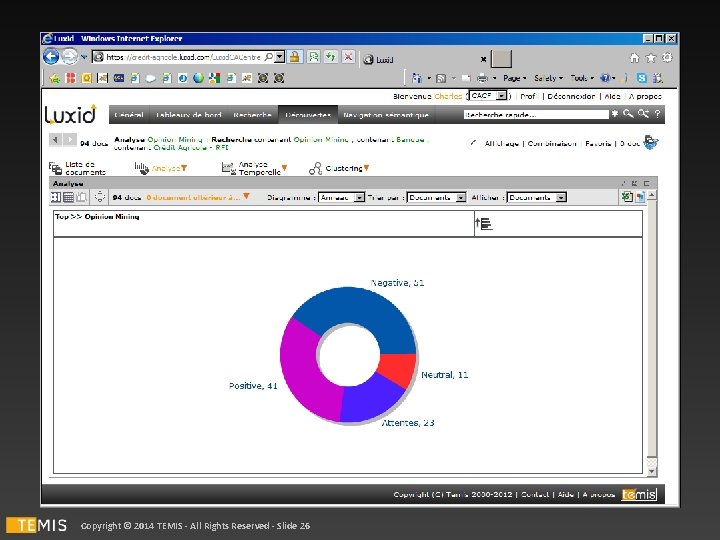The image size is (720, 540).
Task: Click the Profil link
Action: [529, 96]
